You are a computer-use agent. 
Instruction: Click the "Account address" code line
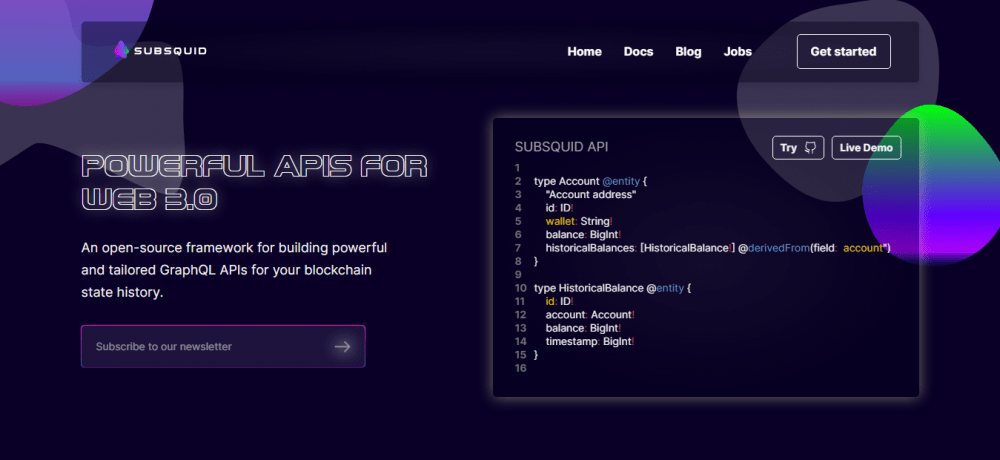point(591,195)
